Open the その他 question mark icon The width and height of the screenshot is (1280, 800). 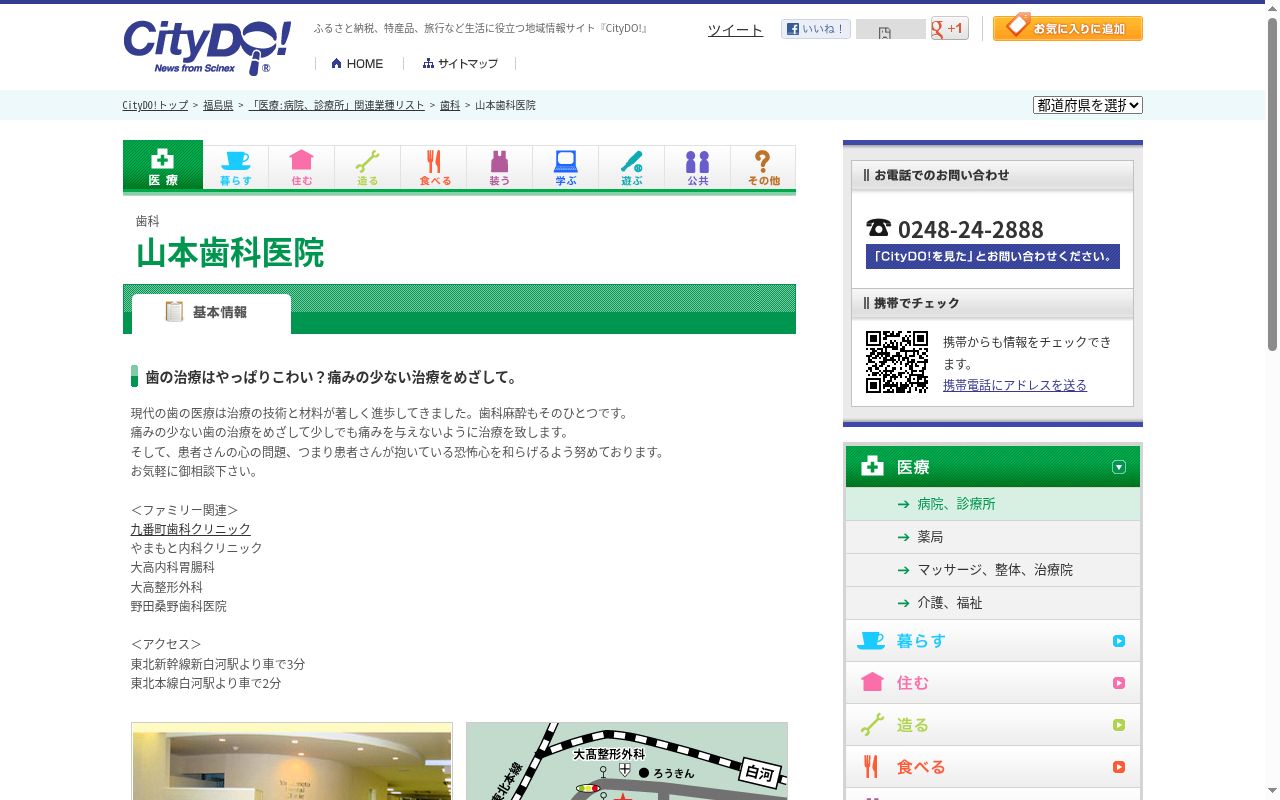pyautogui.click(x=763, y=167)
